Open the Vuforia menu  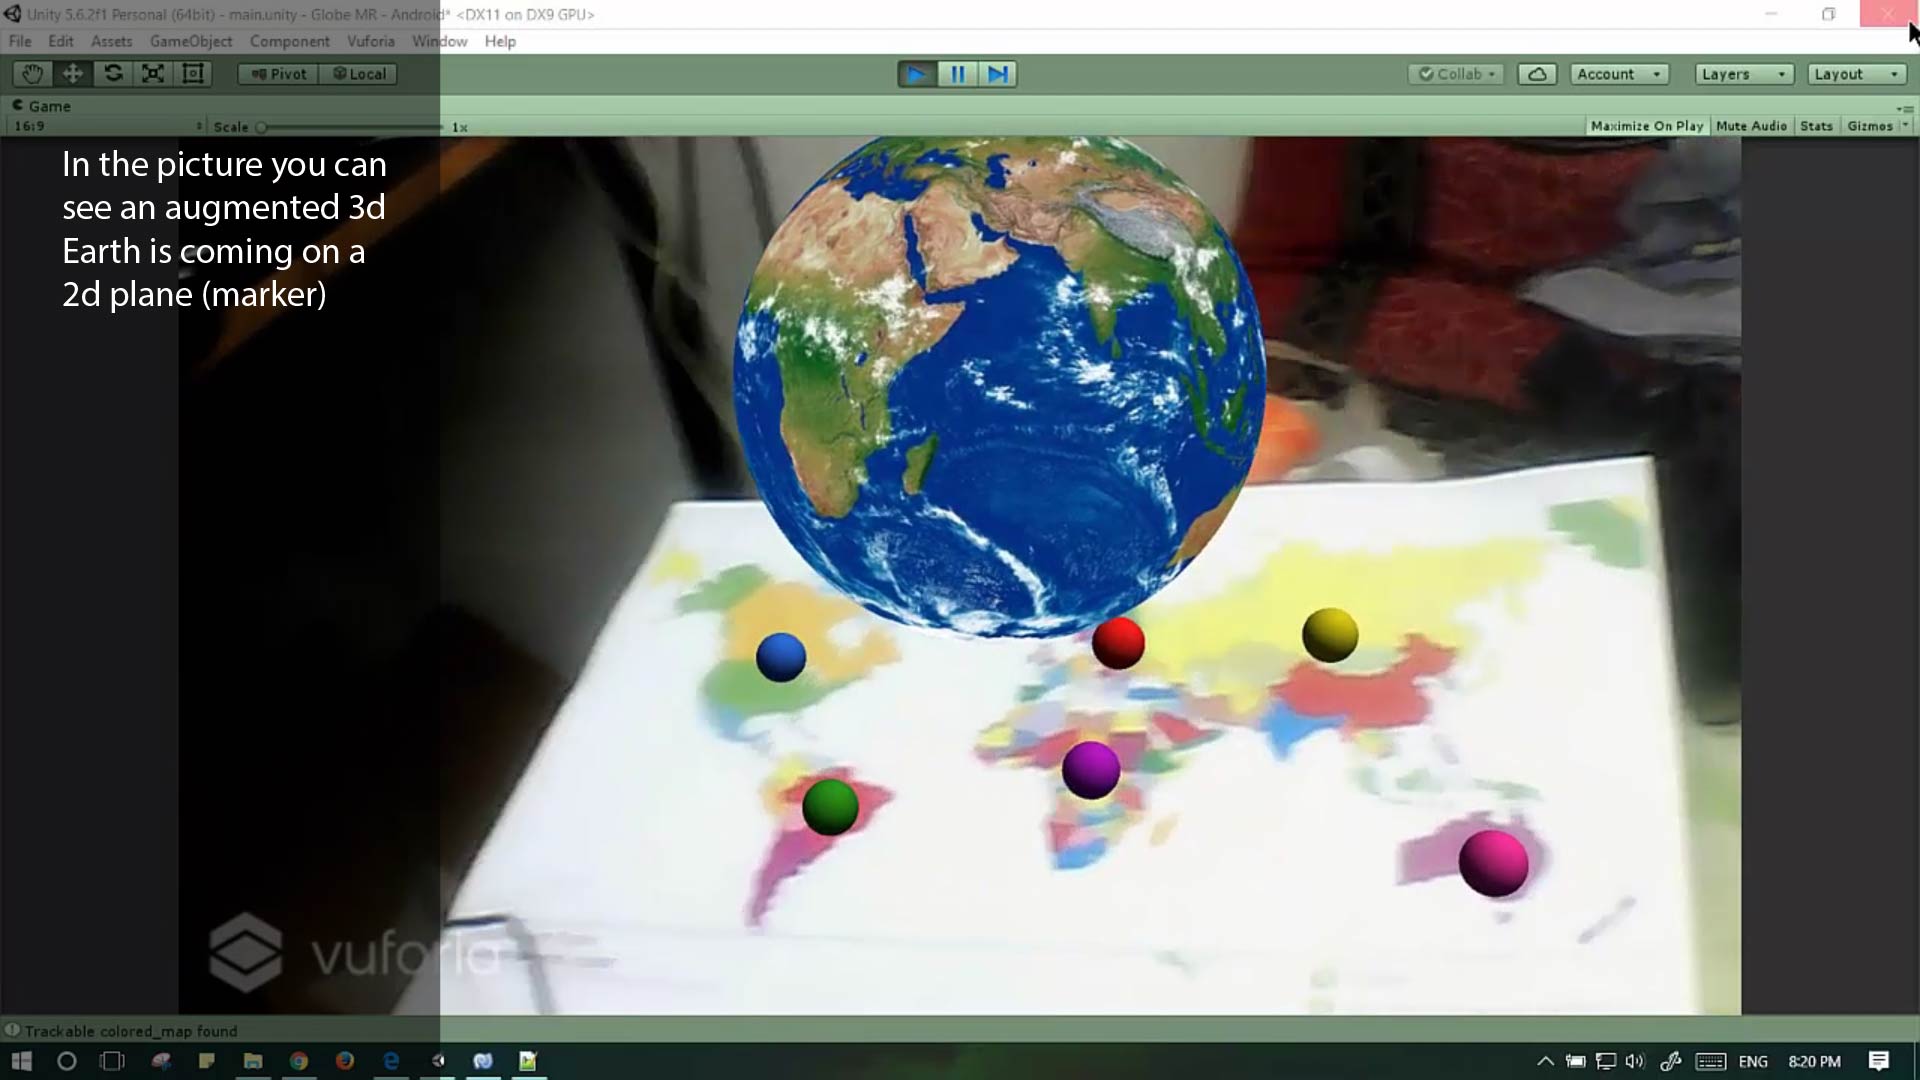click(370, 41)
